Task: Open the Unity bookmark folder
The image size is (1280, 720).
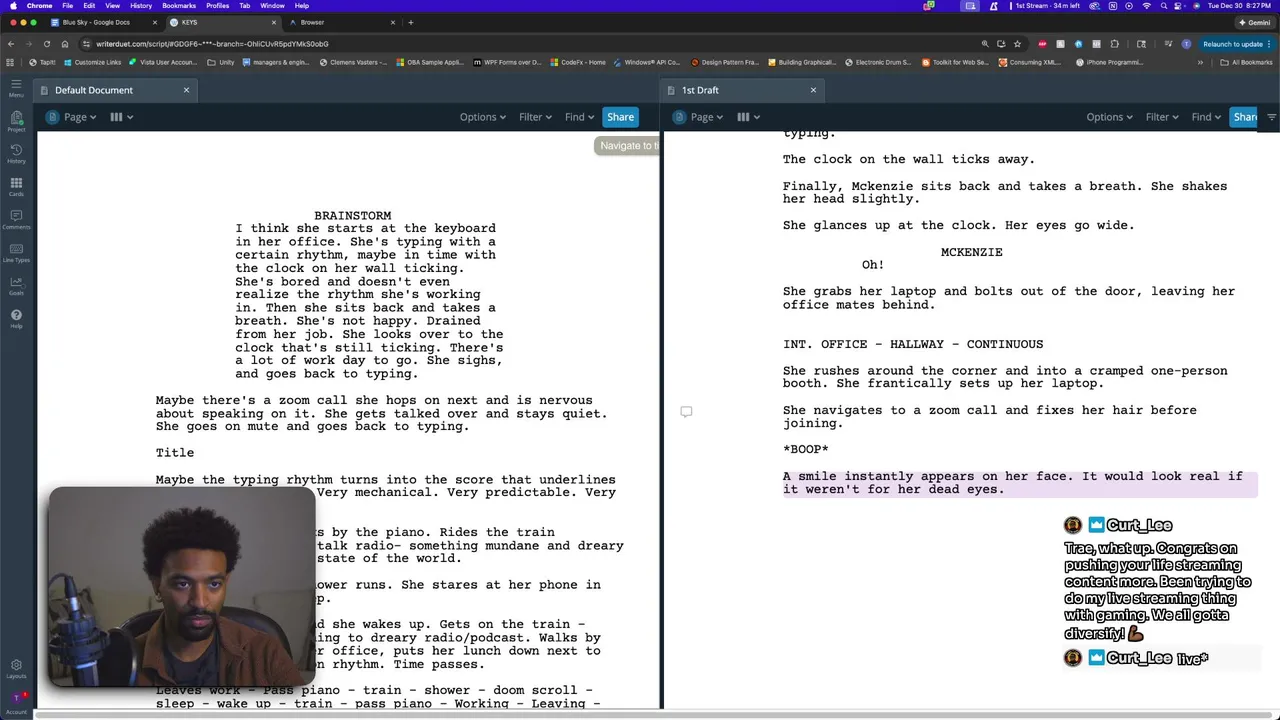Action: coord(221,62)
